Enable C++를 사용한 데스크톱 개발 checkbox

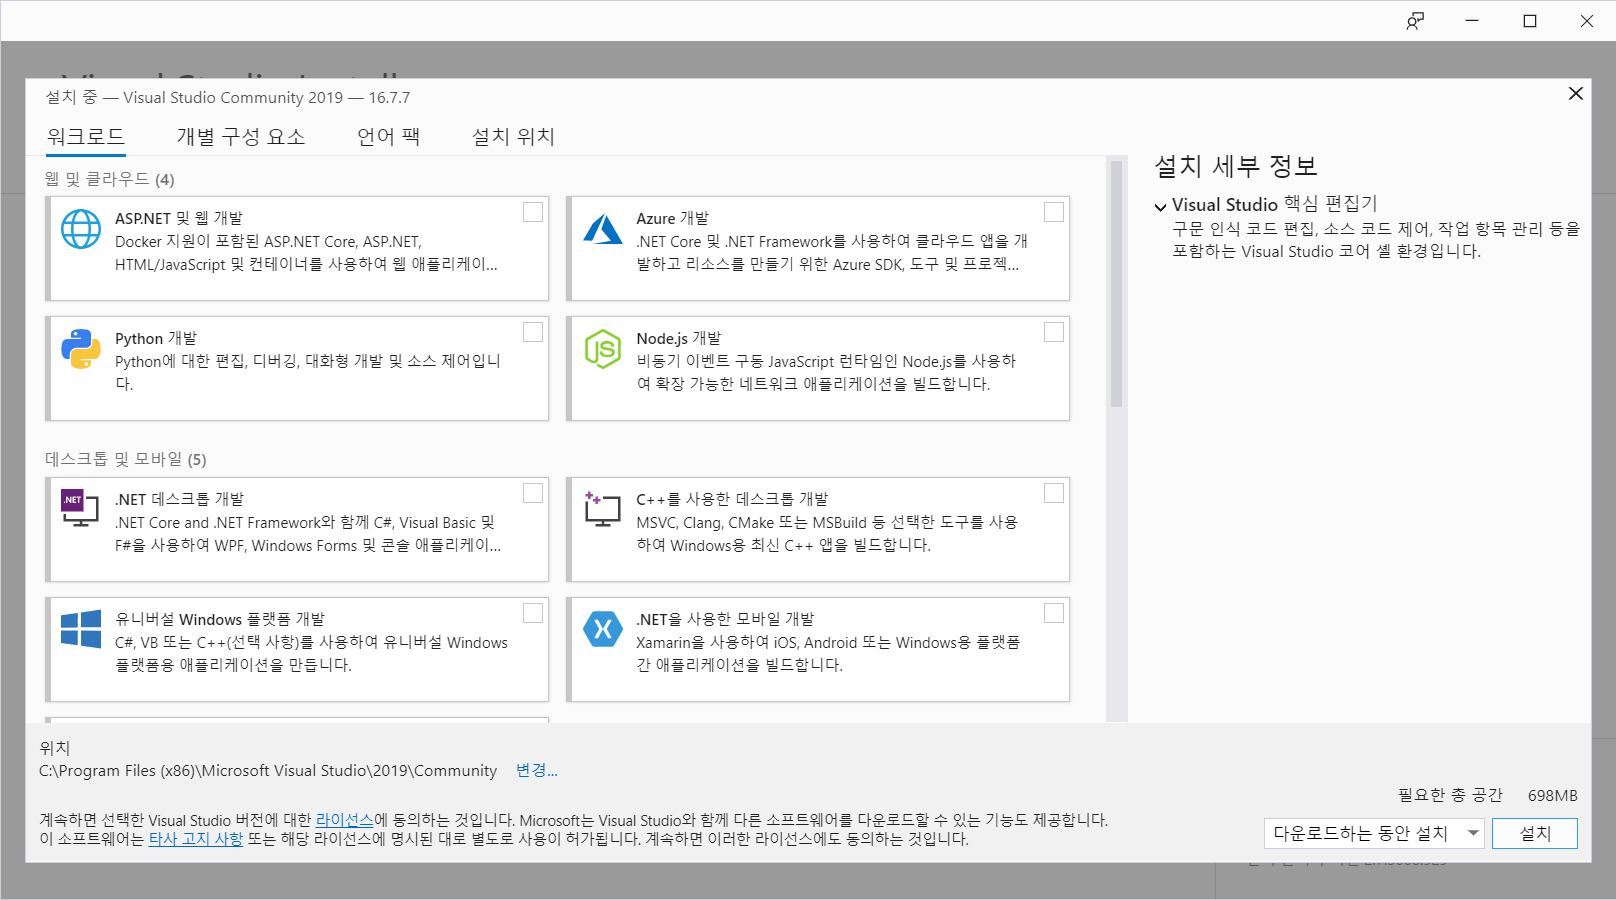[1054, 493]
